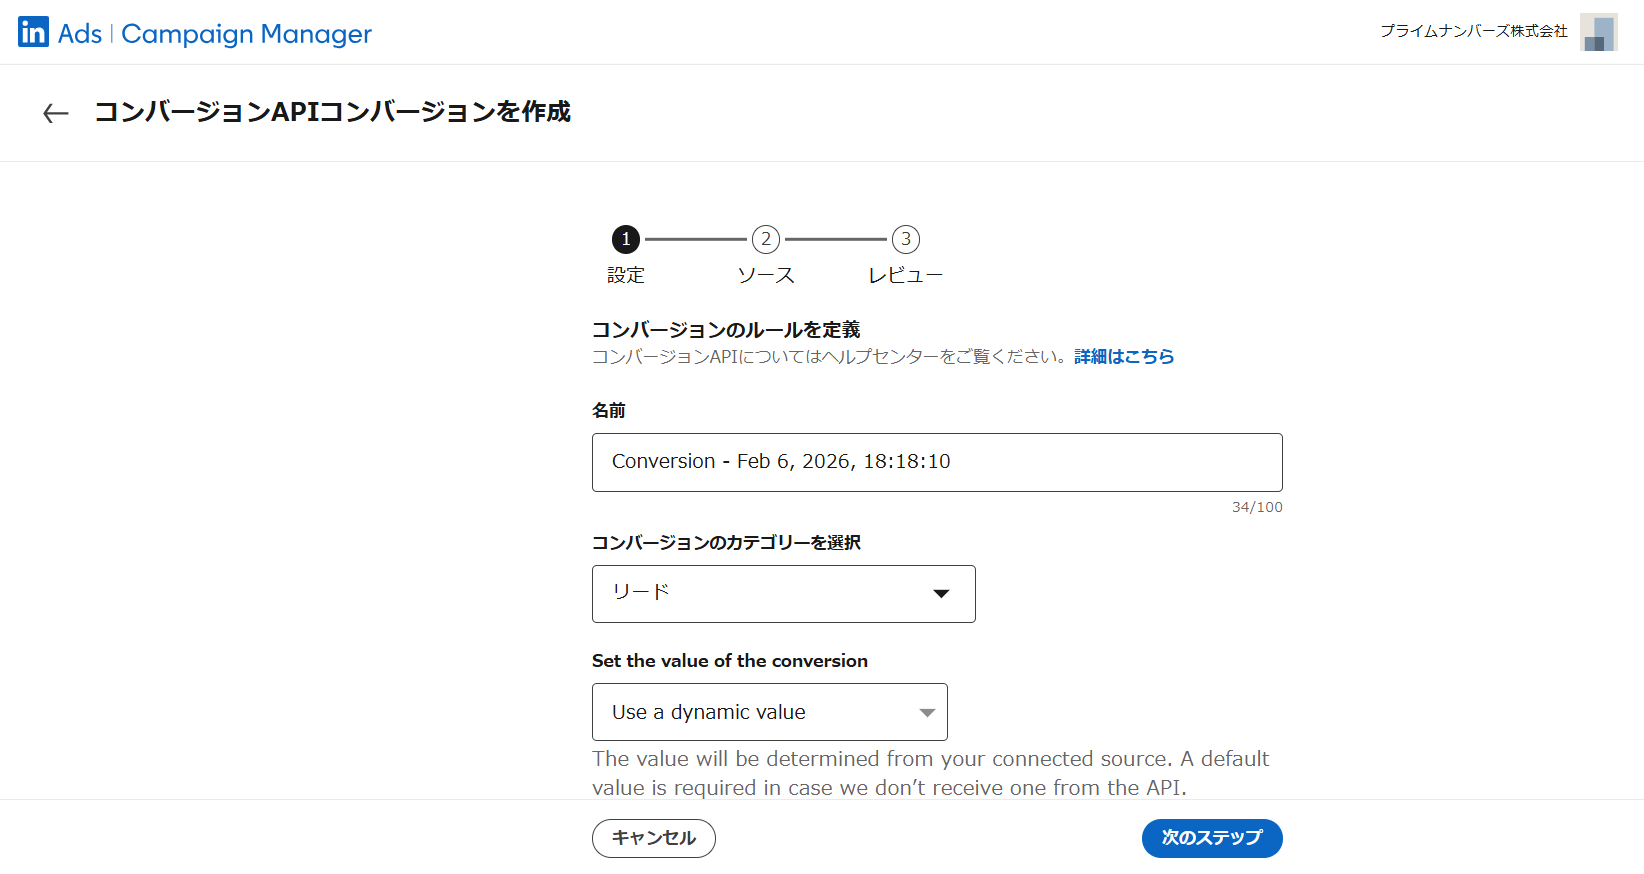The height and width of the screenshot is (874, 1644).
Task: Jump to the step 2 circle
Action: pos(766,239)
